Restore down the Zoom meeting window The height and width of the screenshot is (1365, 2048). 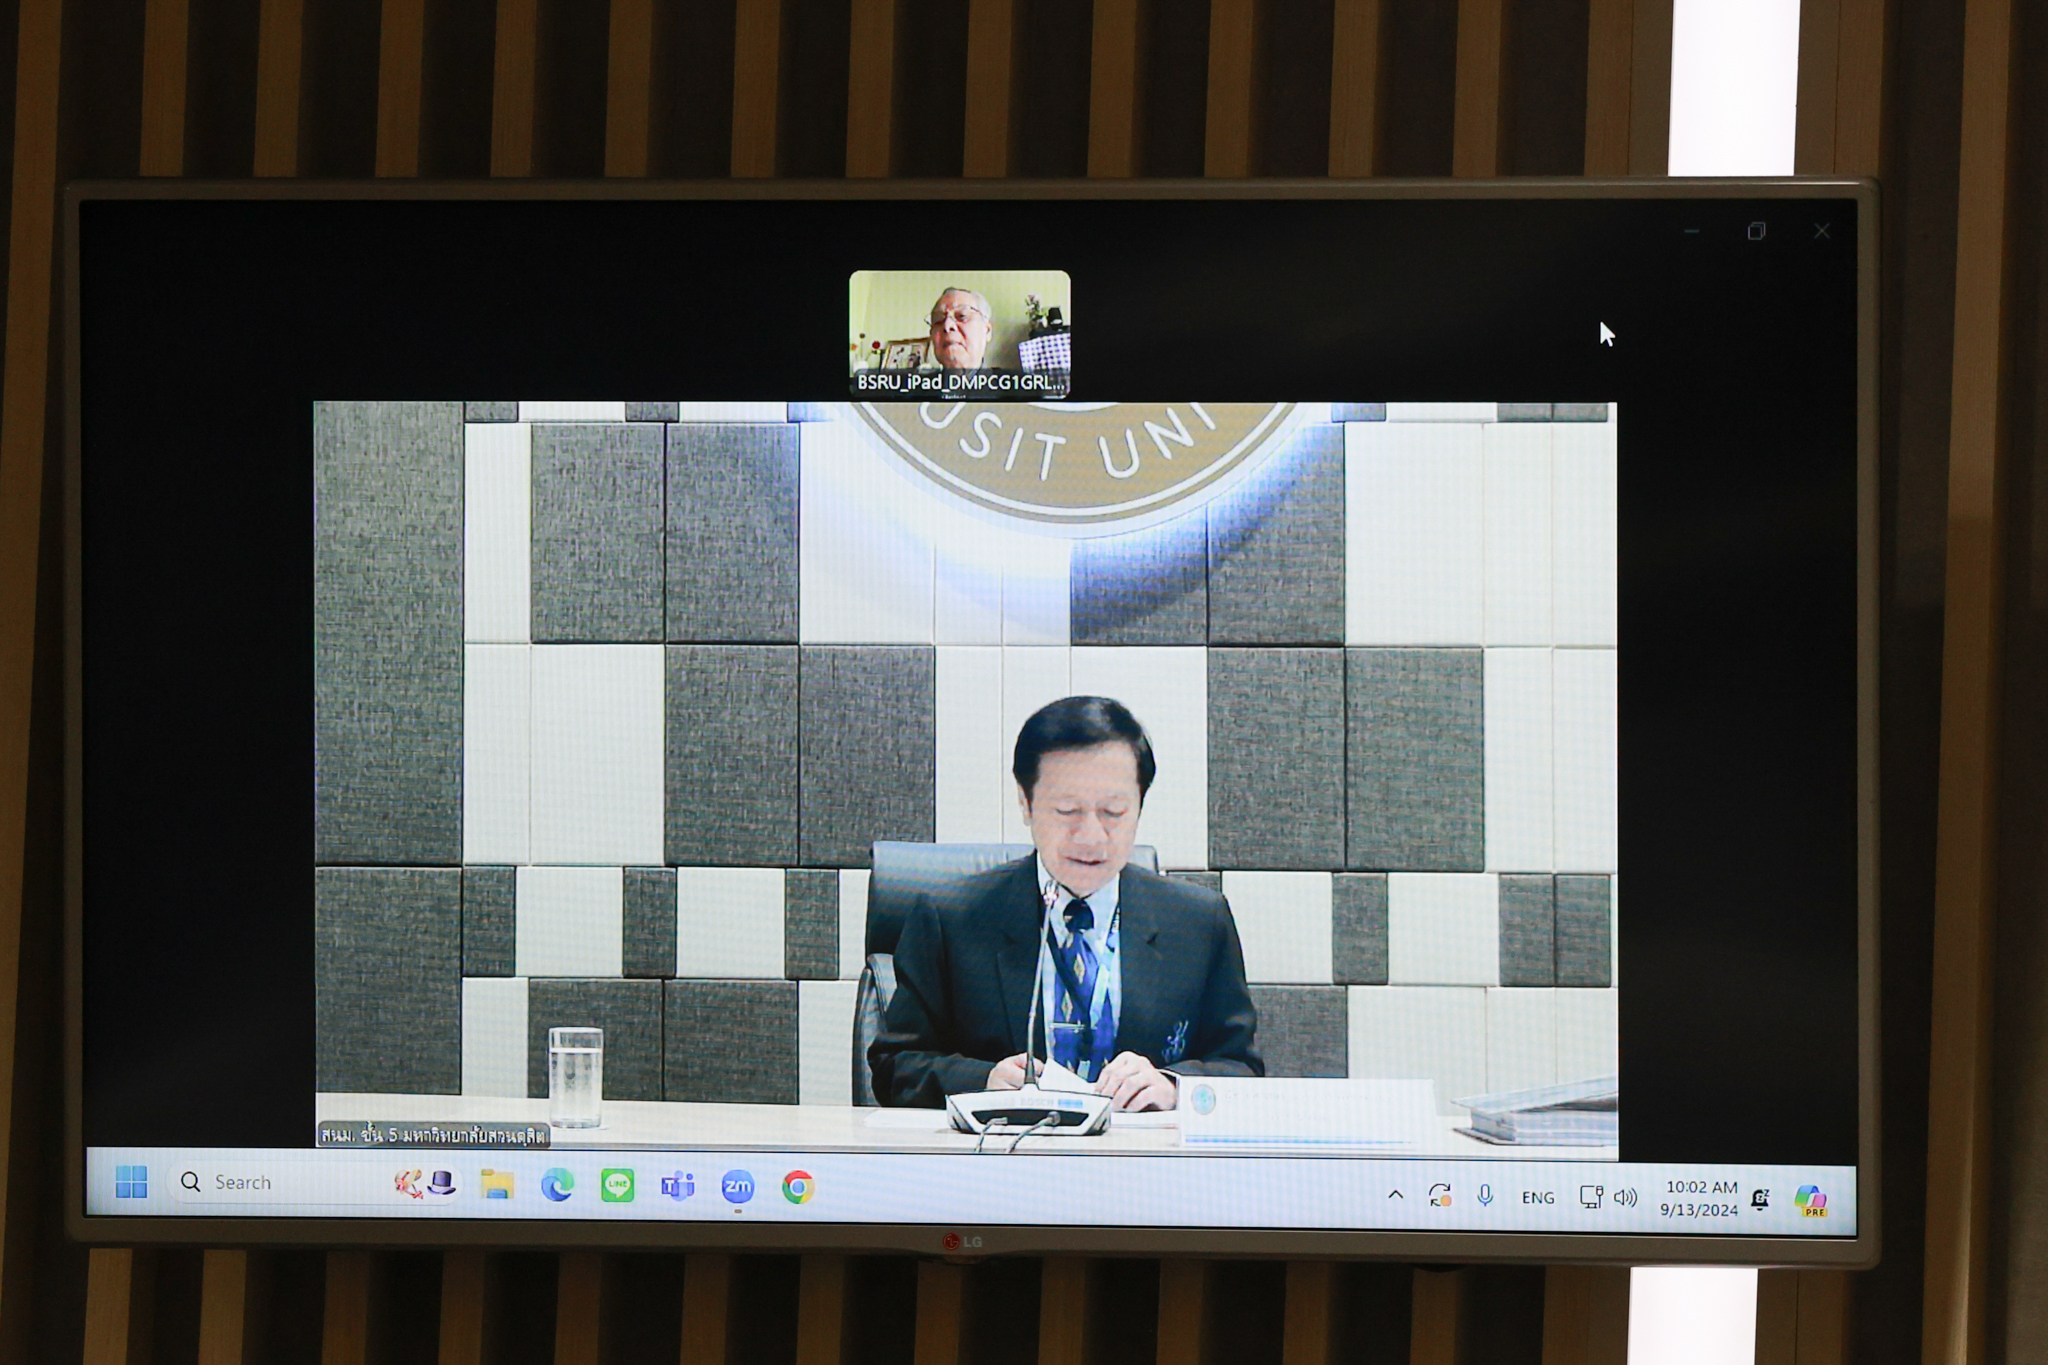[x=1756, y=231]
